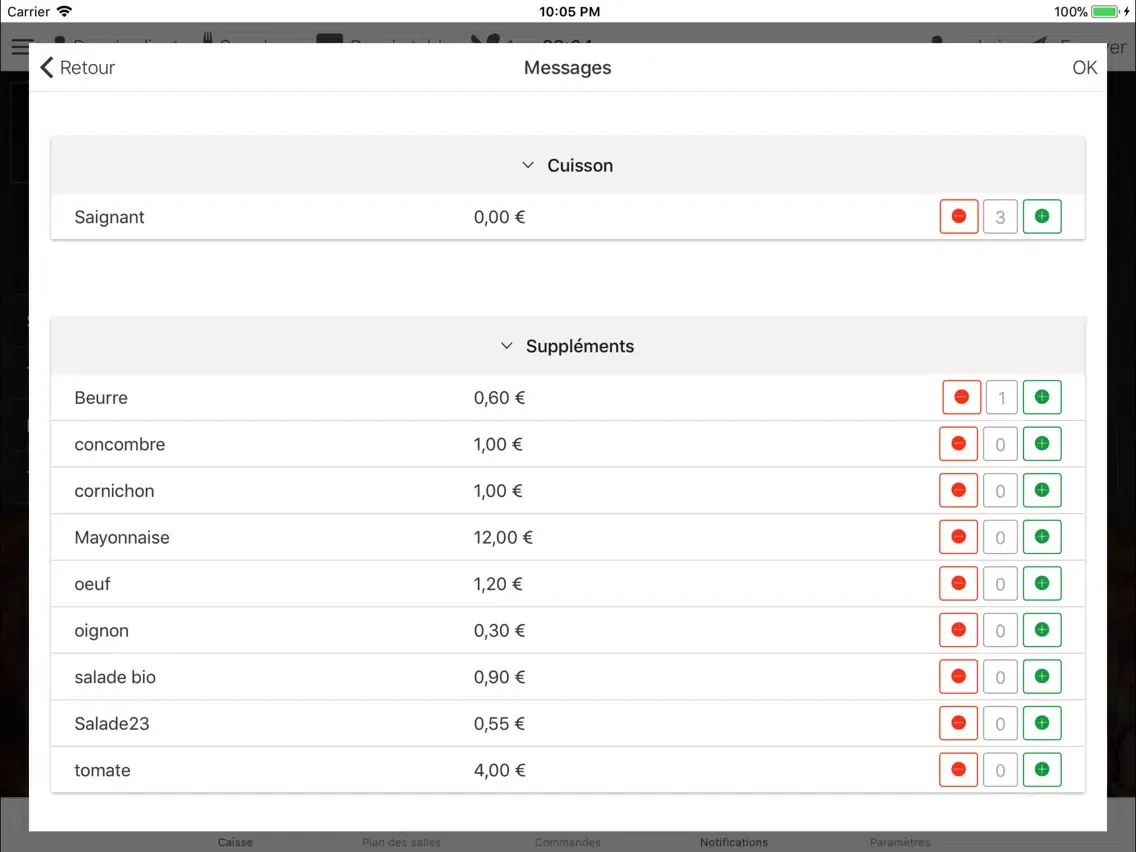This screenshot has height=852, width=1136.
Task: Open the hamburger menu behind the dialog
Action: point(20,47)
